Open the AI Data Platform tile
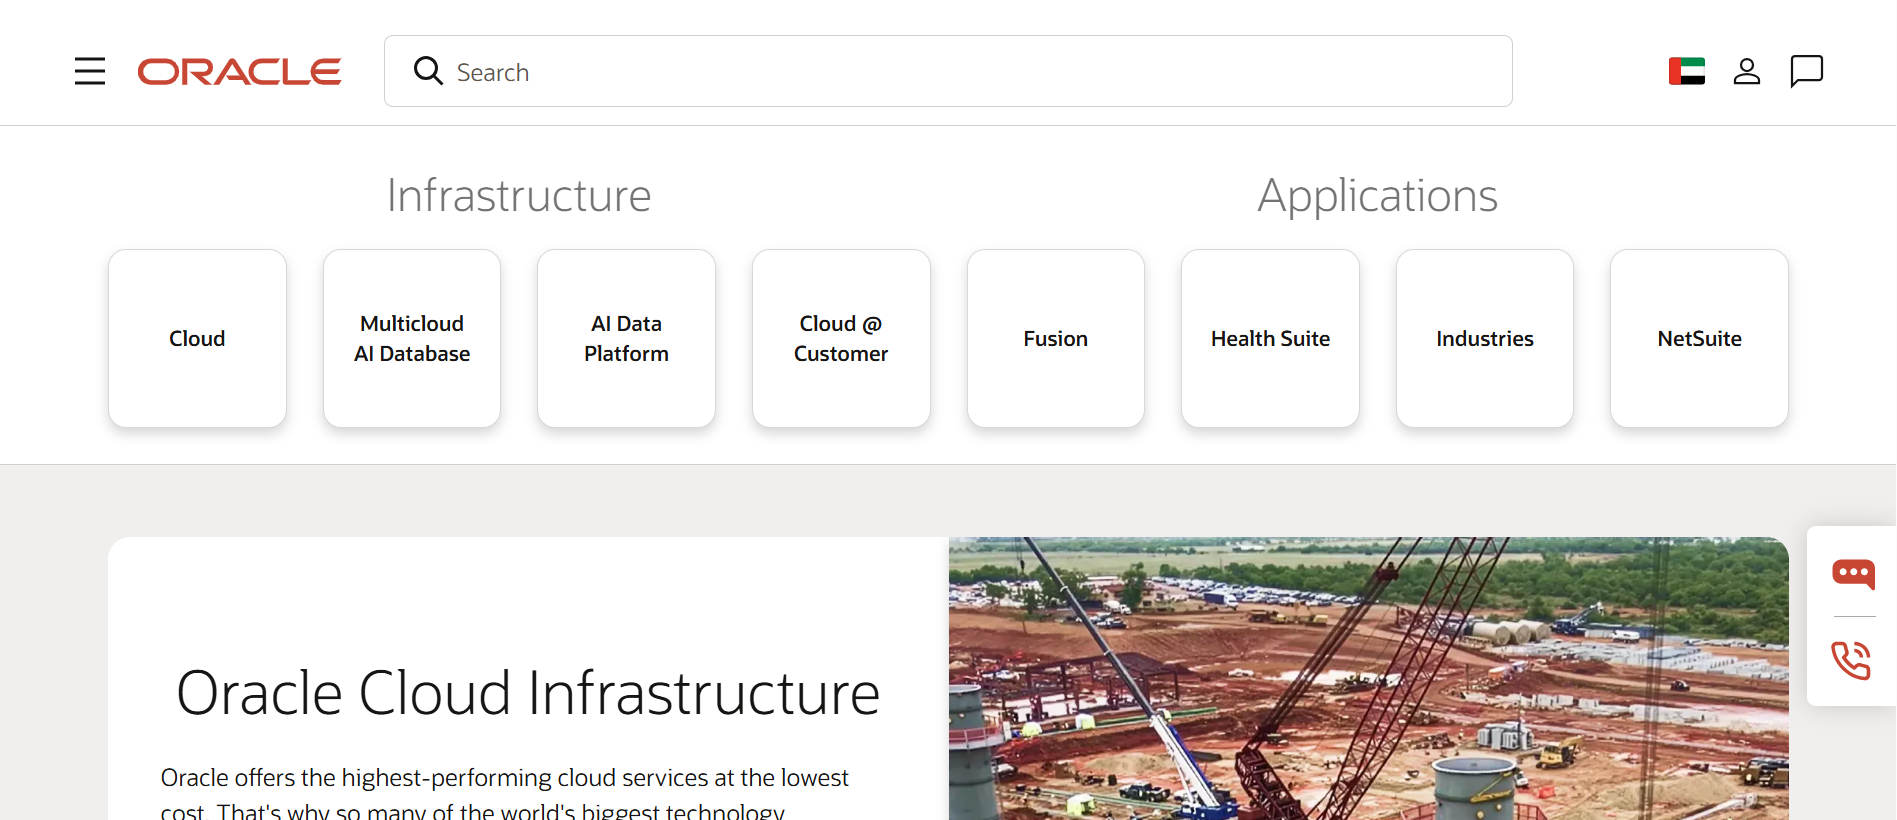This screenshot has width=1897, height=820. (x=627, y=339)
